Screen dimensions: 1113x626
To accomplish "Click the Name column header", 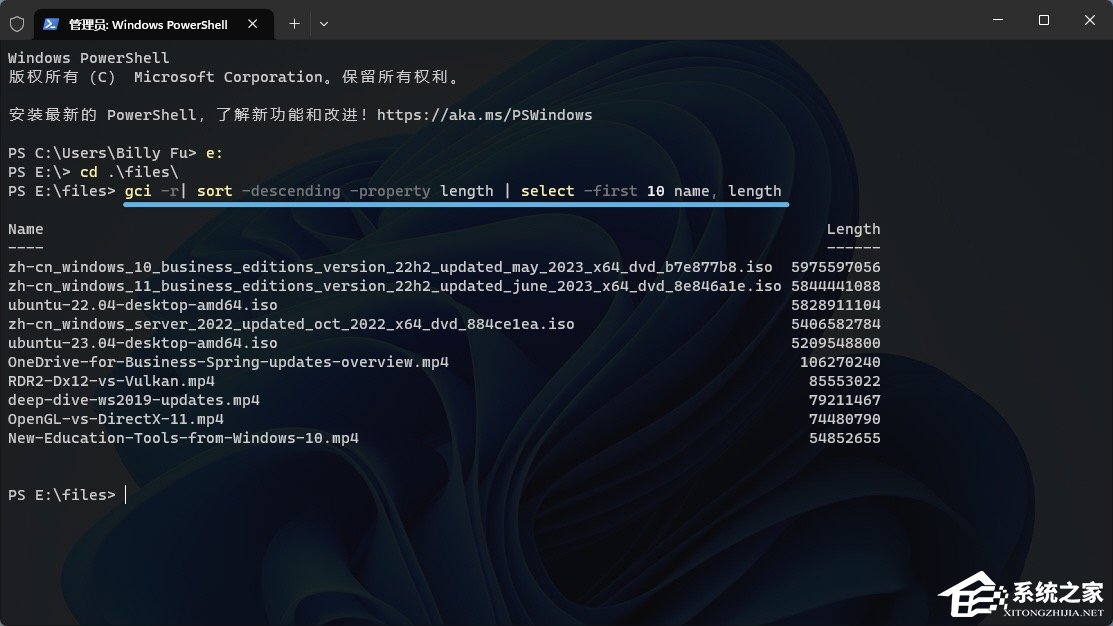I will click(26, 229).
